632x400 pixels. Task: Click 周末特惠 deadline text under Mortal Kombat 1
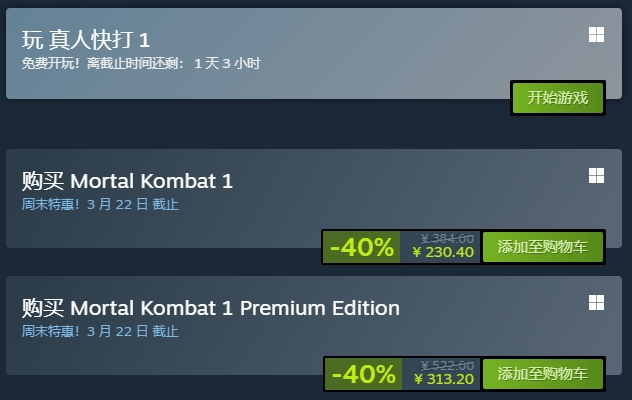(x=100, y=204)
